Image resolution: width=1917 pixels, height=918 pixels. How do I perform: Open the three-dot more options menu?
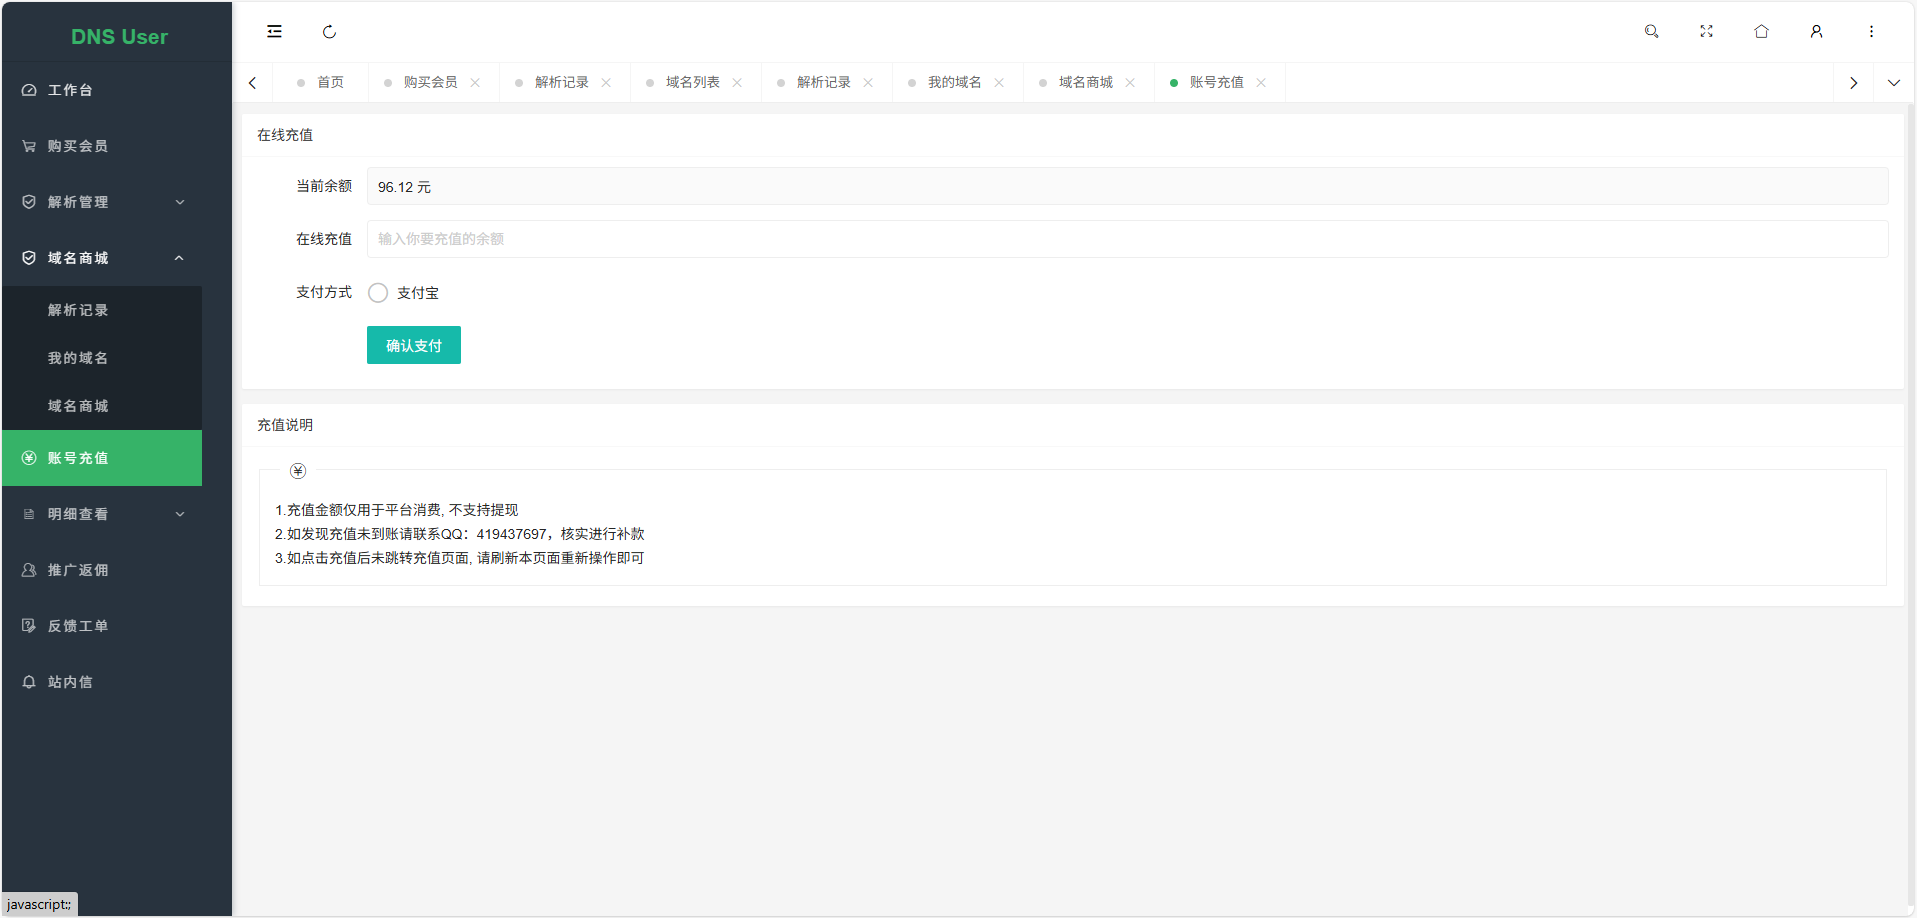point(1871,32)
